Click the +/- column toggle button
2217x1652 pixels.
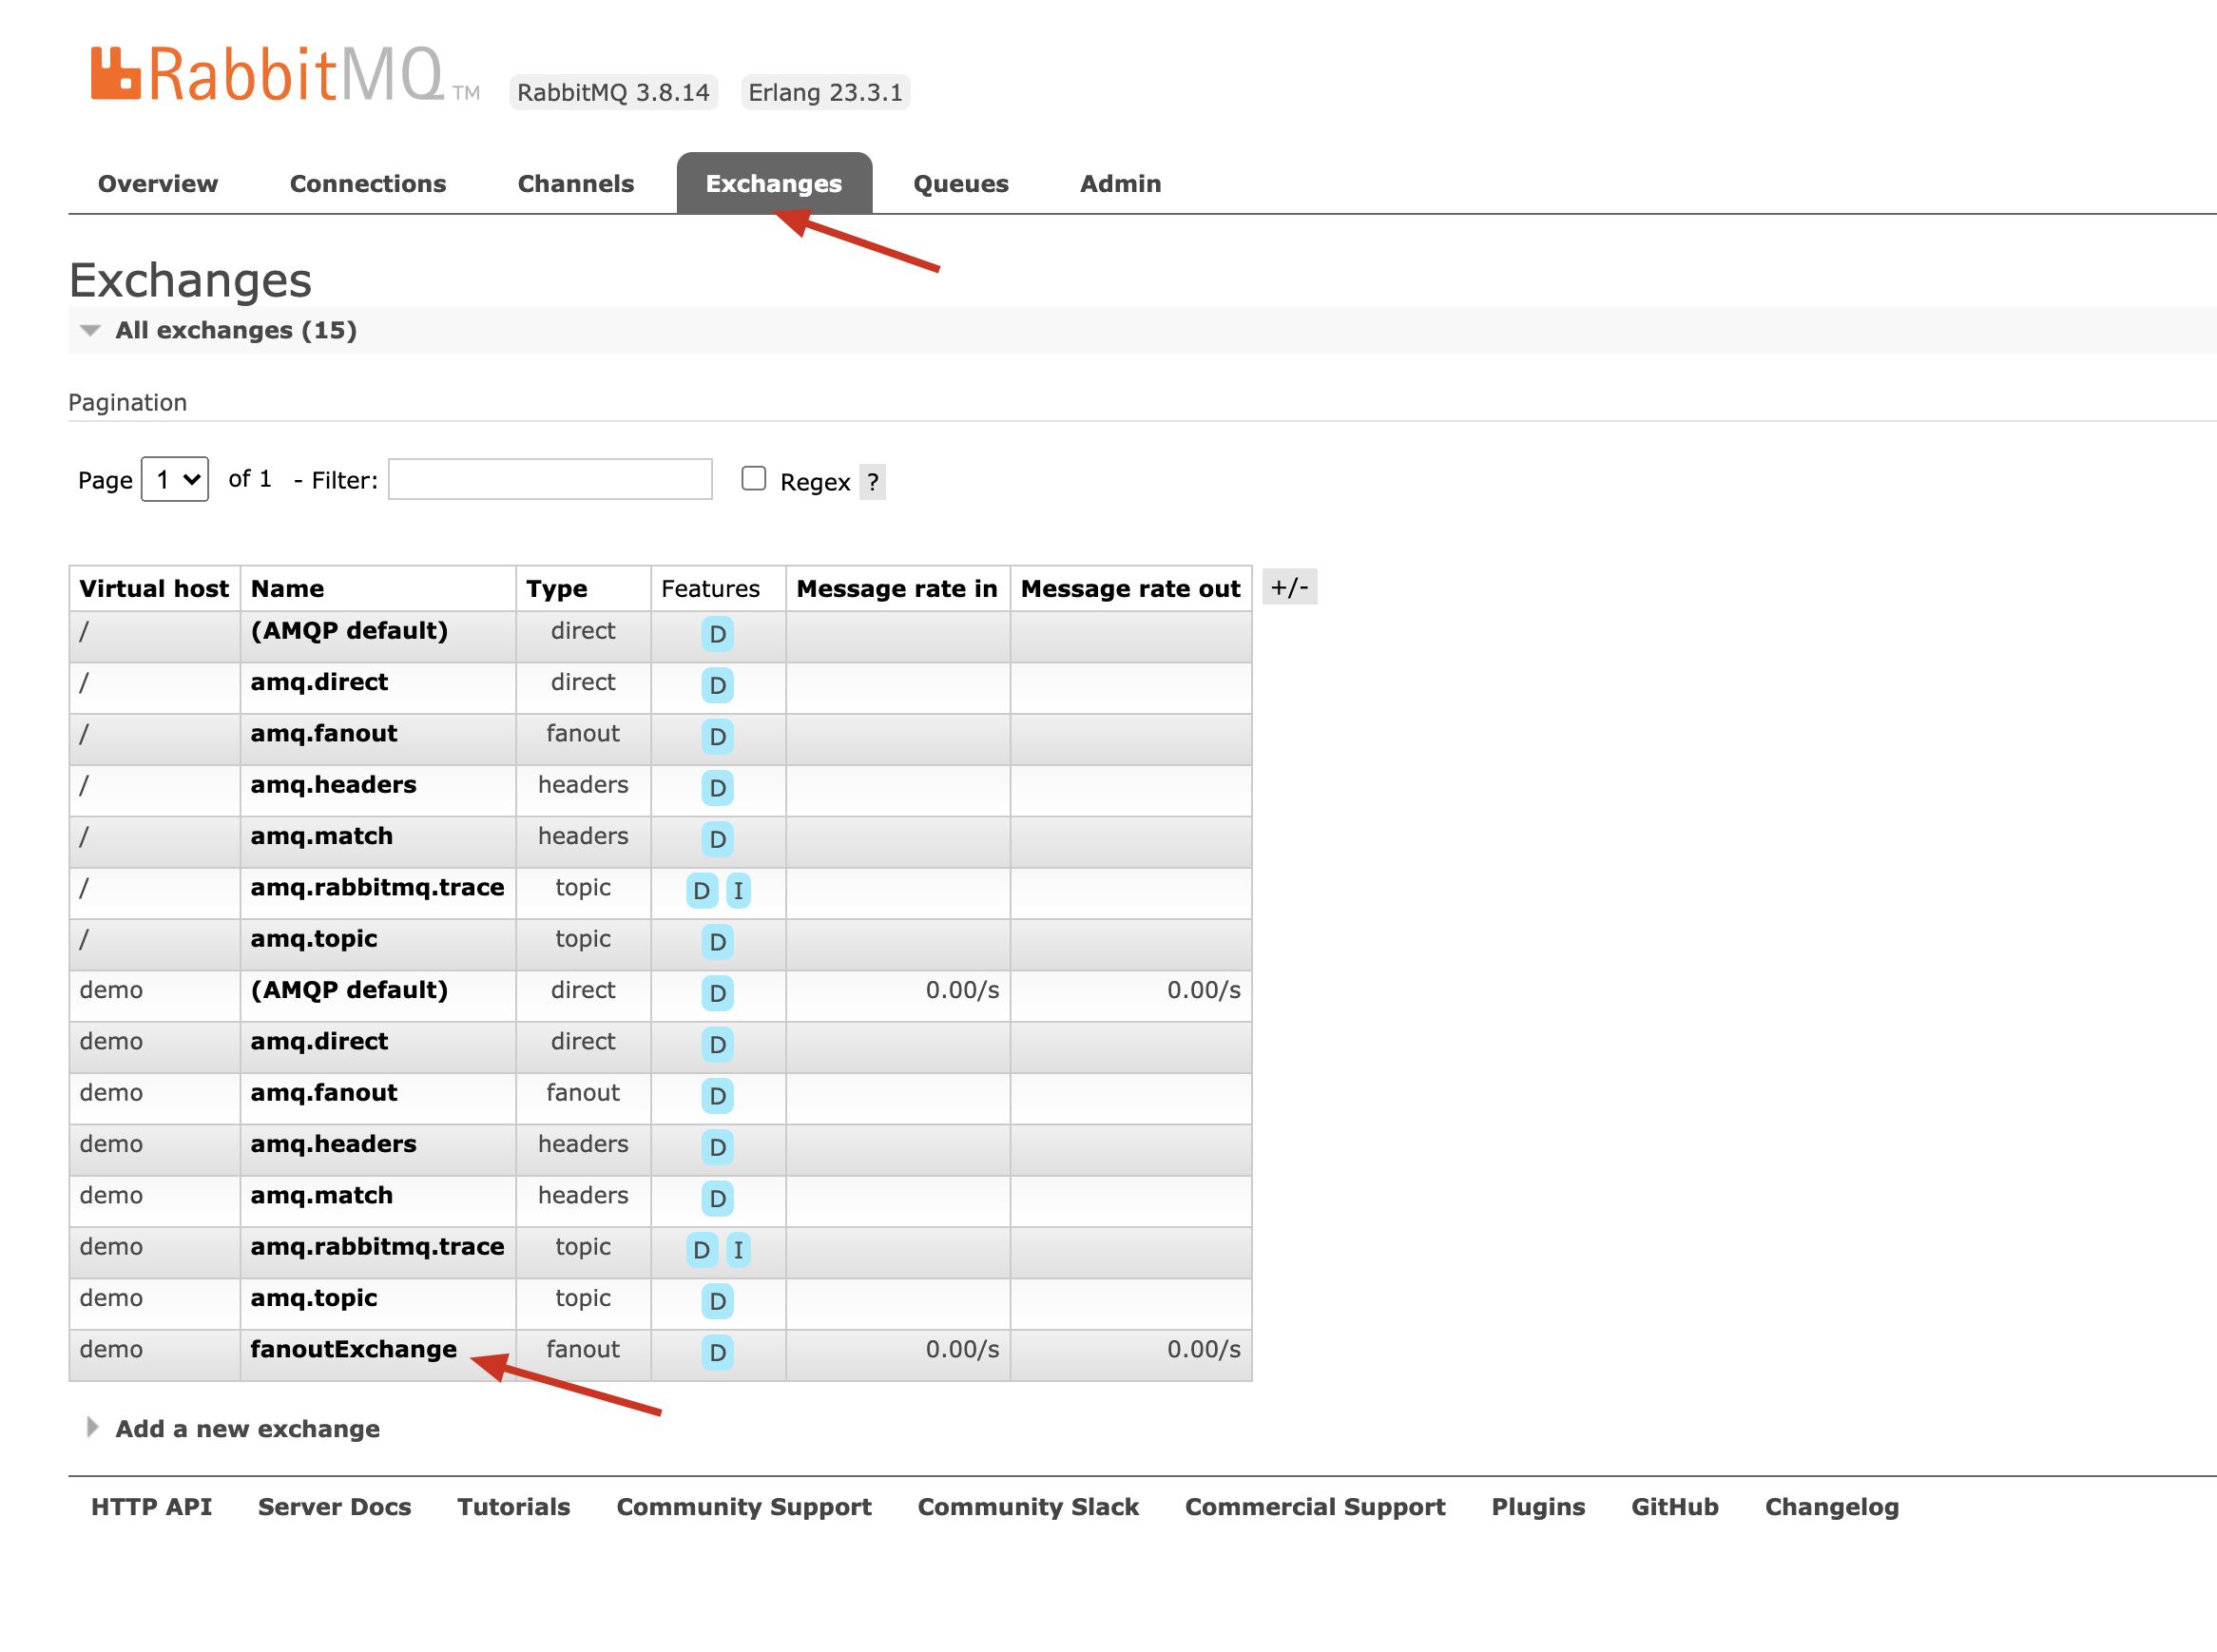click(1288, 587)
